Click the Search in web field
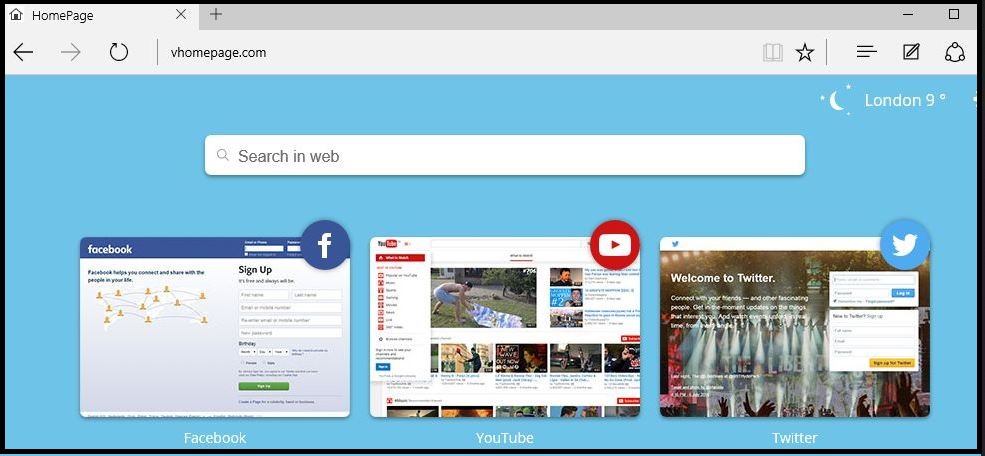The height and width of the screenshot is (456, 985). [505, 155]
